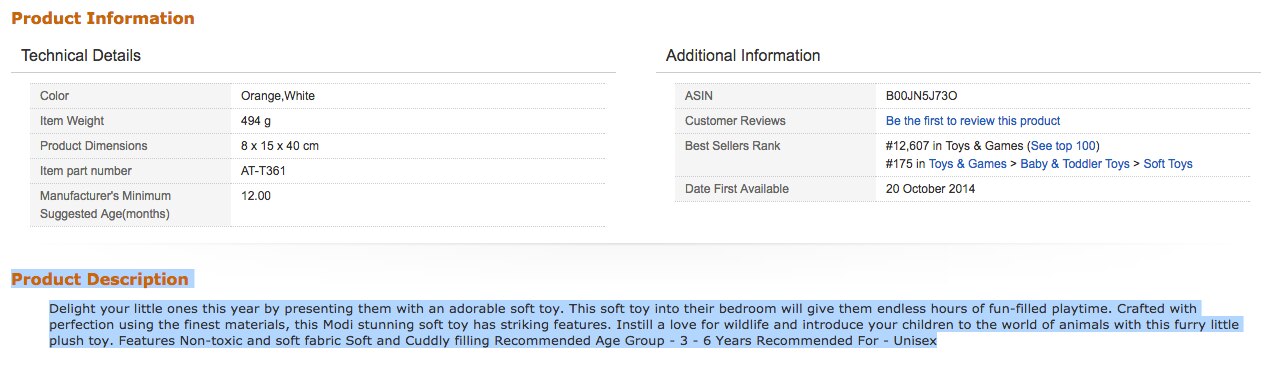Click the dimensions value 8 x 15 x 40 cm
This screenshot has width=1273, height=380.
[280, 146]
